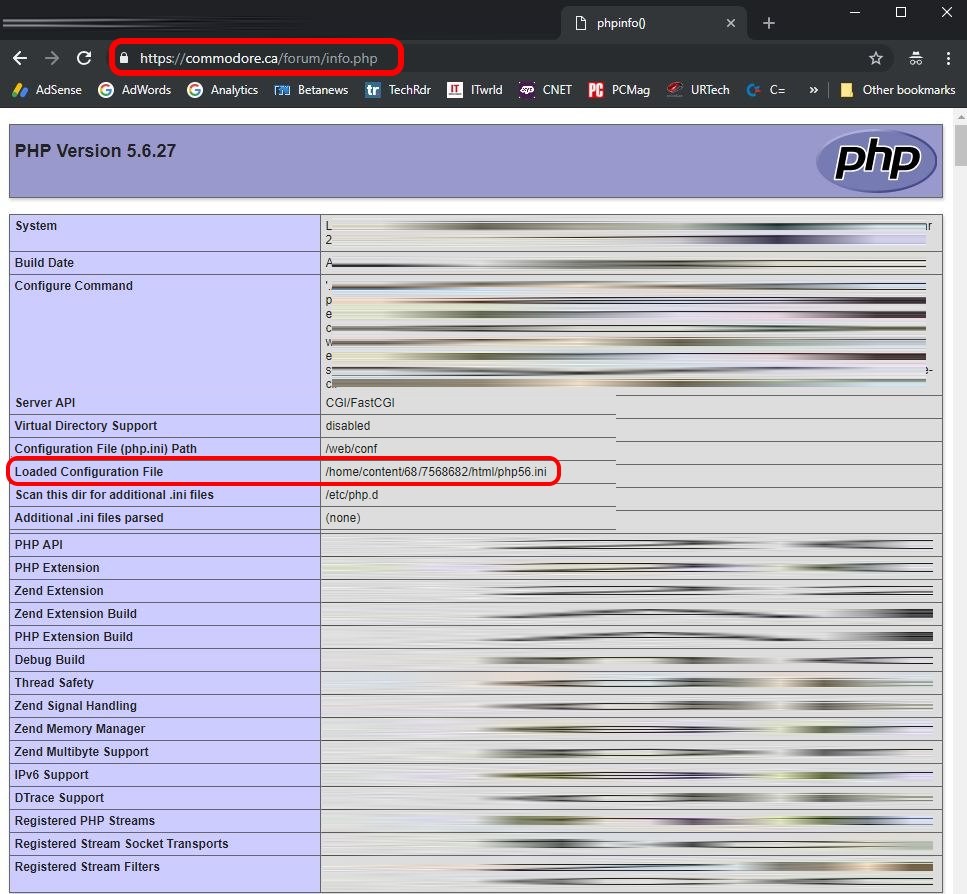This screenshot has width=967, height=894.
Task: Close the phpinfo() tab
Action: pos(731,23)
